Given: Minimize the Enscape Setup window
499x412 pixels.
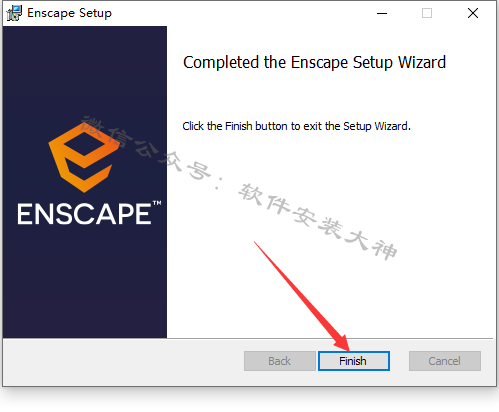Looking at the screenshot, I should [x=382, y=13].
